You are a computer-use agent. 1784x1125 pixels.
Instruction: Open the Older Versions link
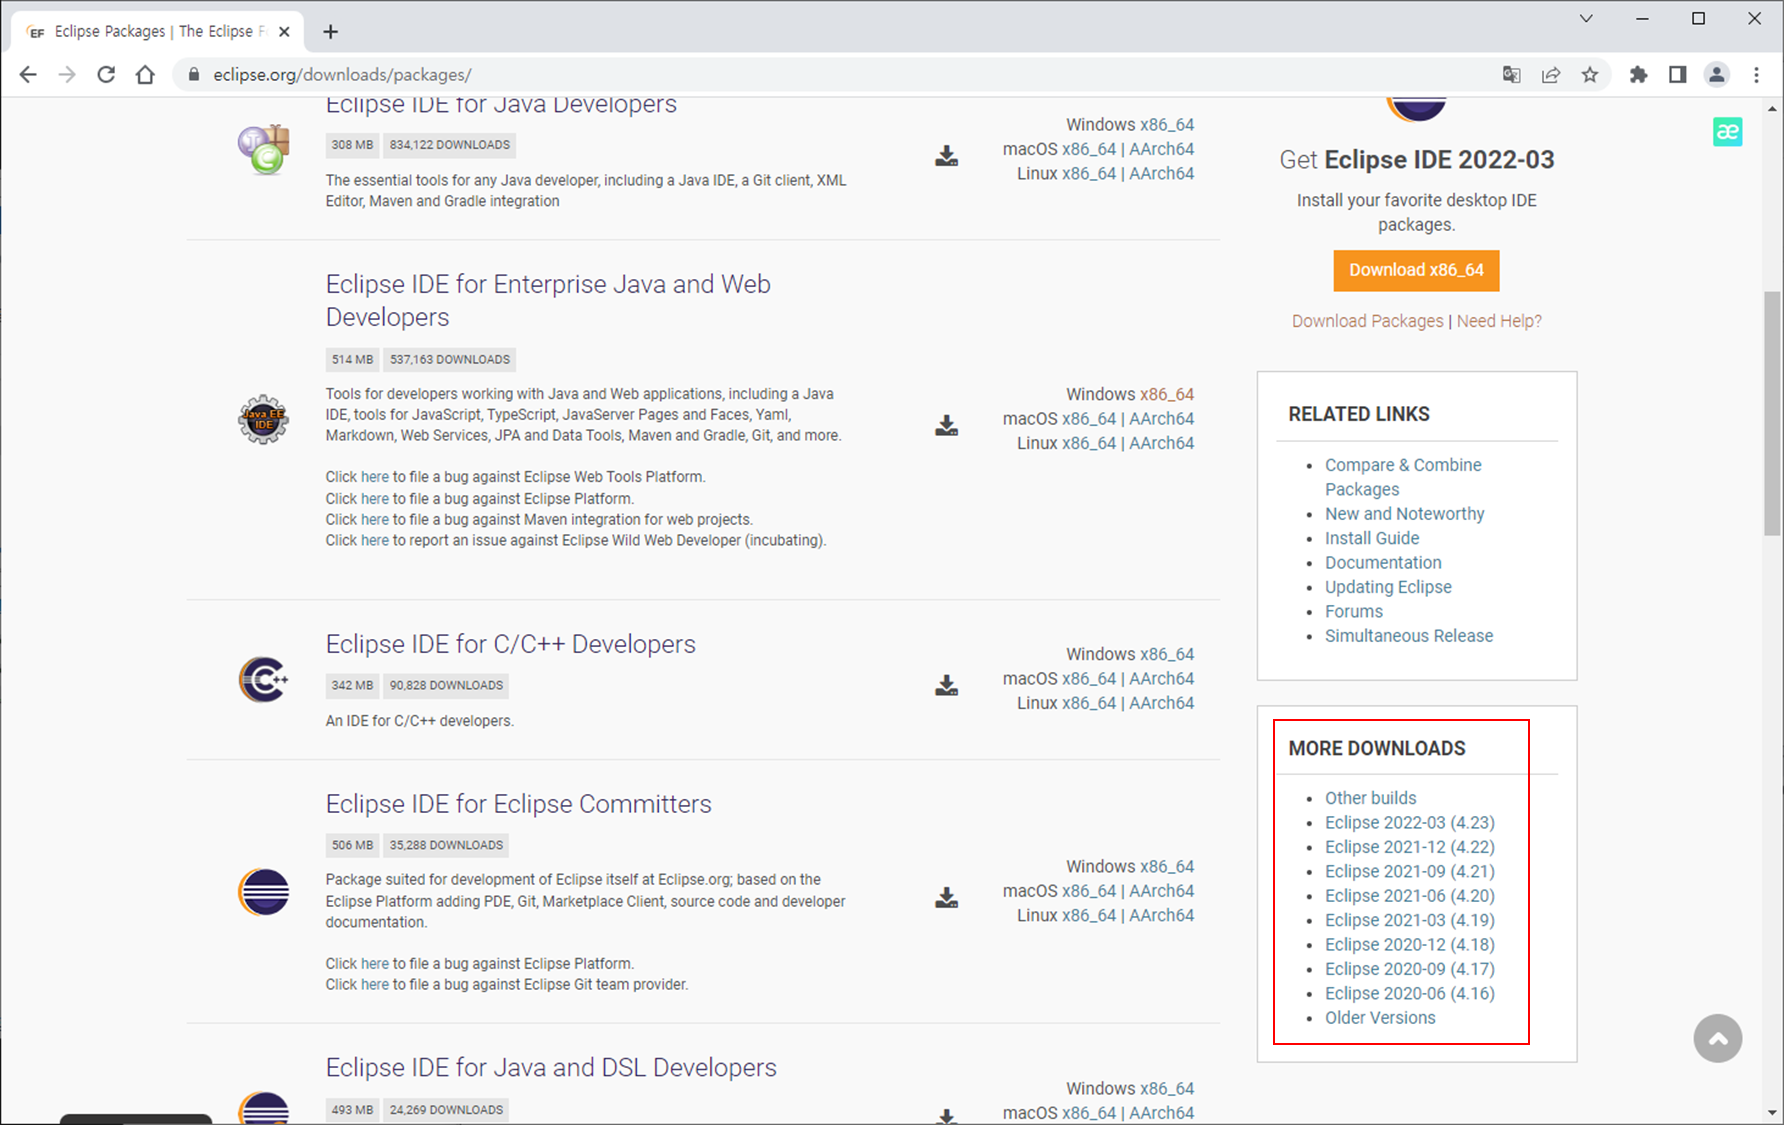click(x=1380, y=1018)
